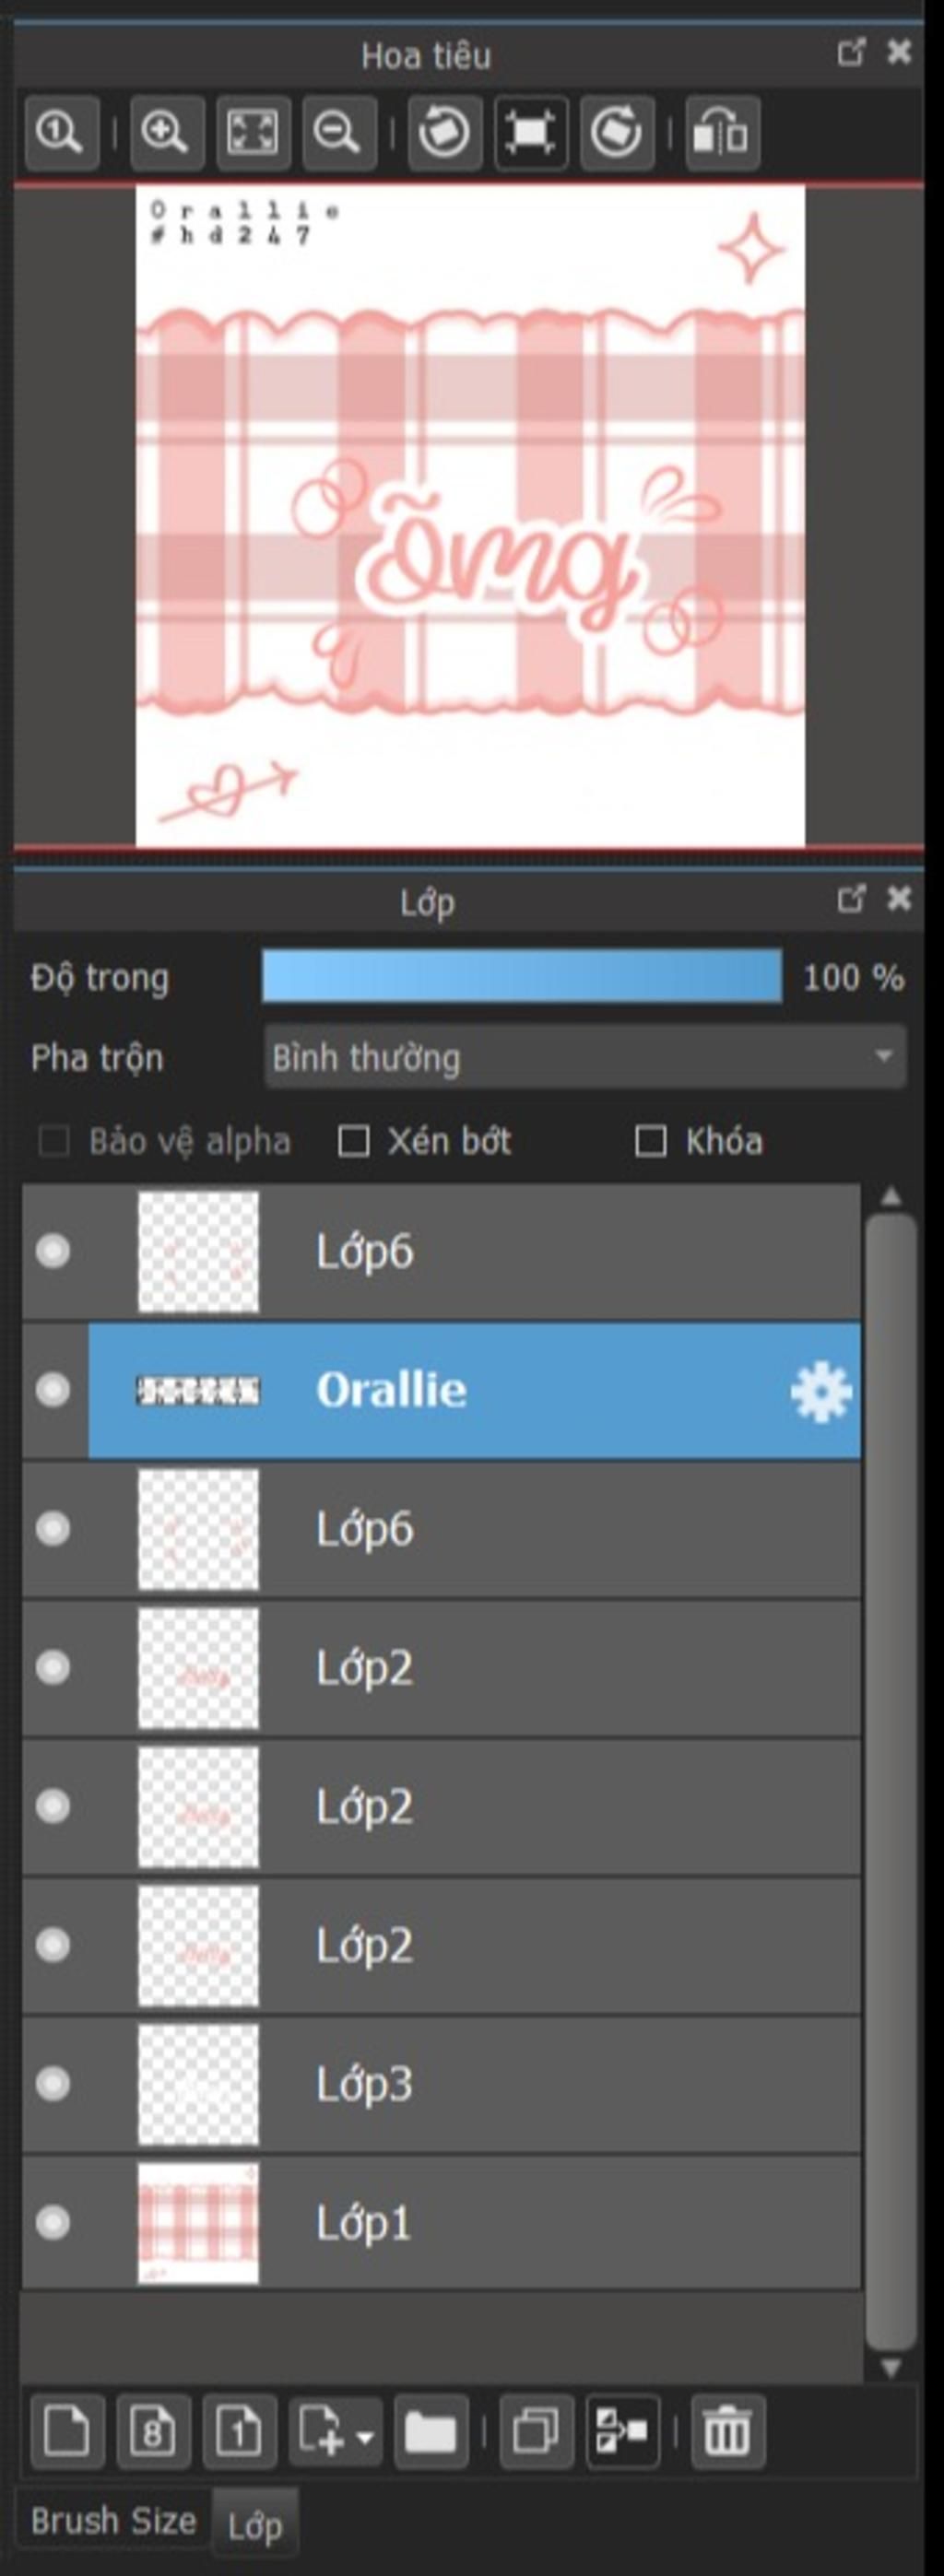The height and width of the screenshot is (2576, 944).
Task: Hide the Lớp1 layer visibility dot
Action: click(x=53, y=2223)
